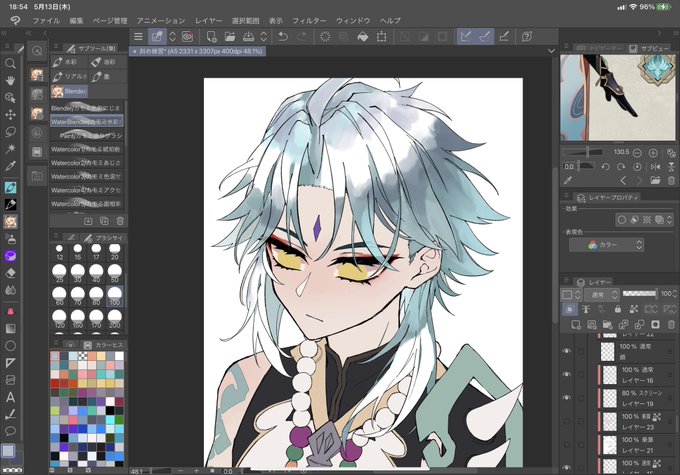This screenshot has height=475, width=680.
Task: Delete layer using trash icon in Layer panel
Action: 671,324
